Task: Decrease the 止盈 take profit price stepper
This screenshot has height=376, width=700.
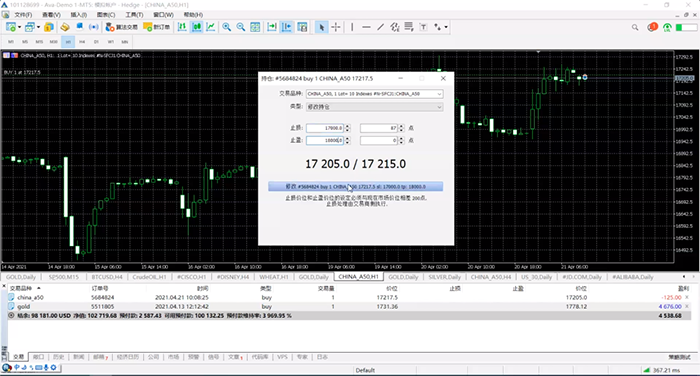Action: pyautogui.click(x=347, y=142)
